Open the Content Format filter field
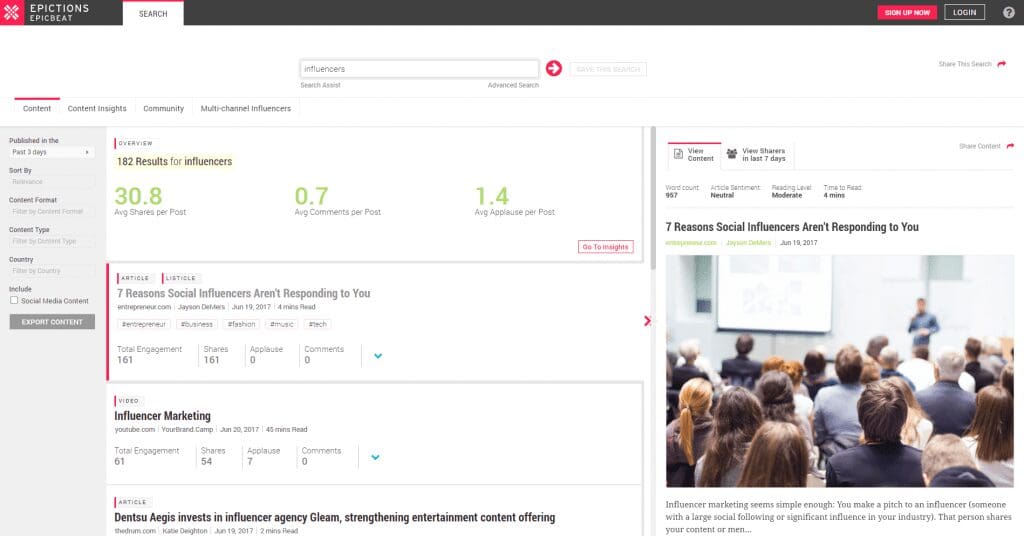1024x536 pixels. click(52, 212)
